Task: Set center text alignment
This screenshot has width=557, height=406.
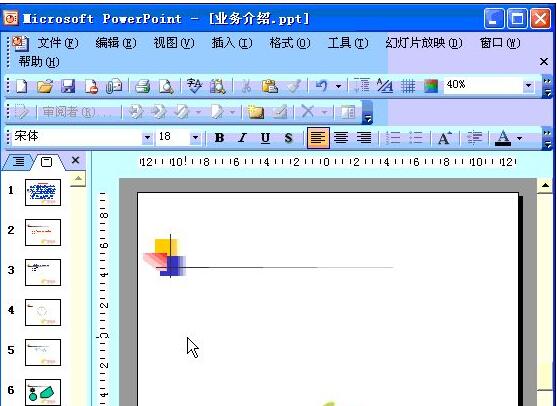Action: pyautogui.click(x=341, y=138)
